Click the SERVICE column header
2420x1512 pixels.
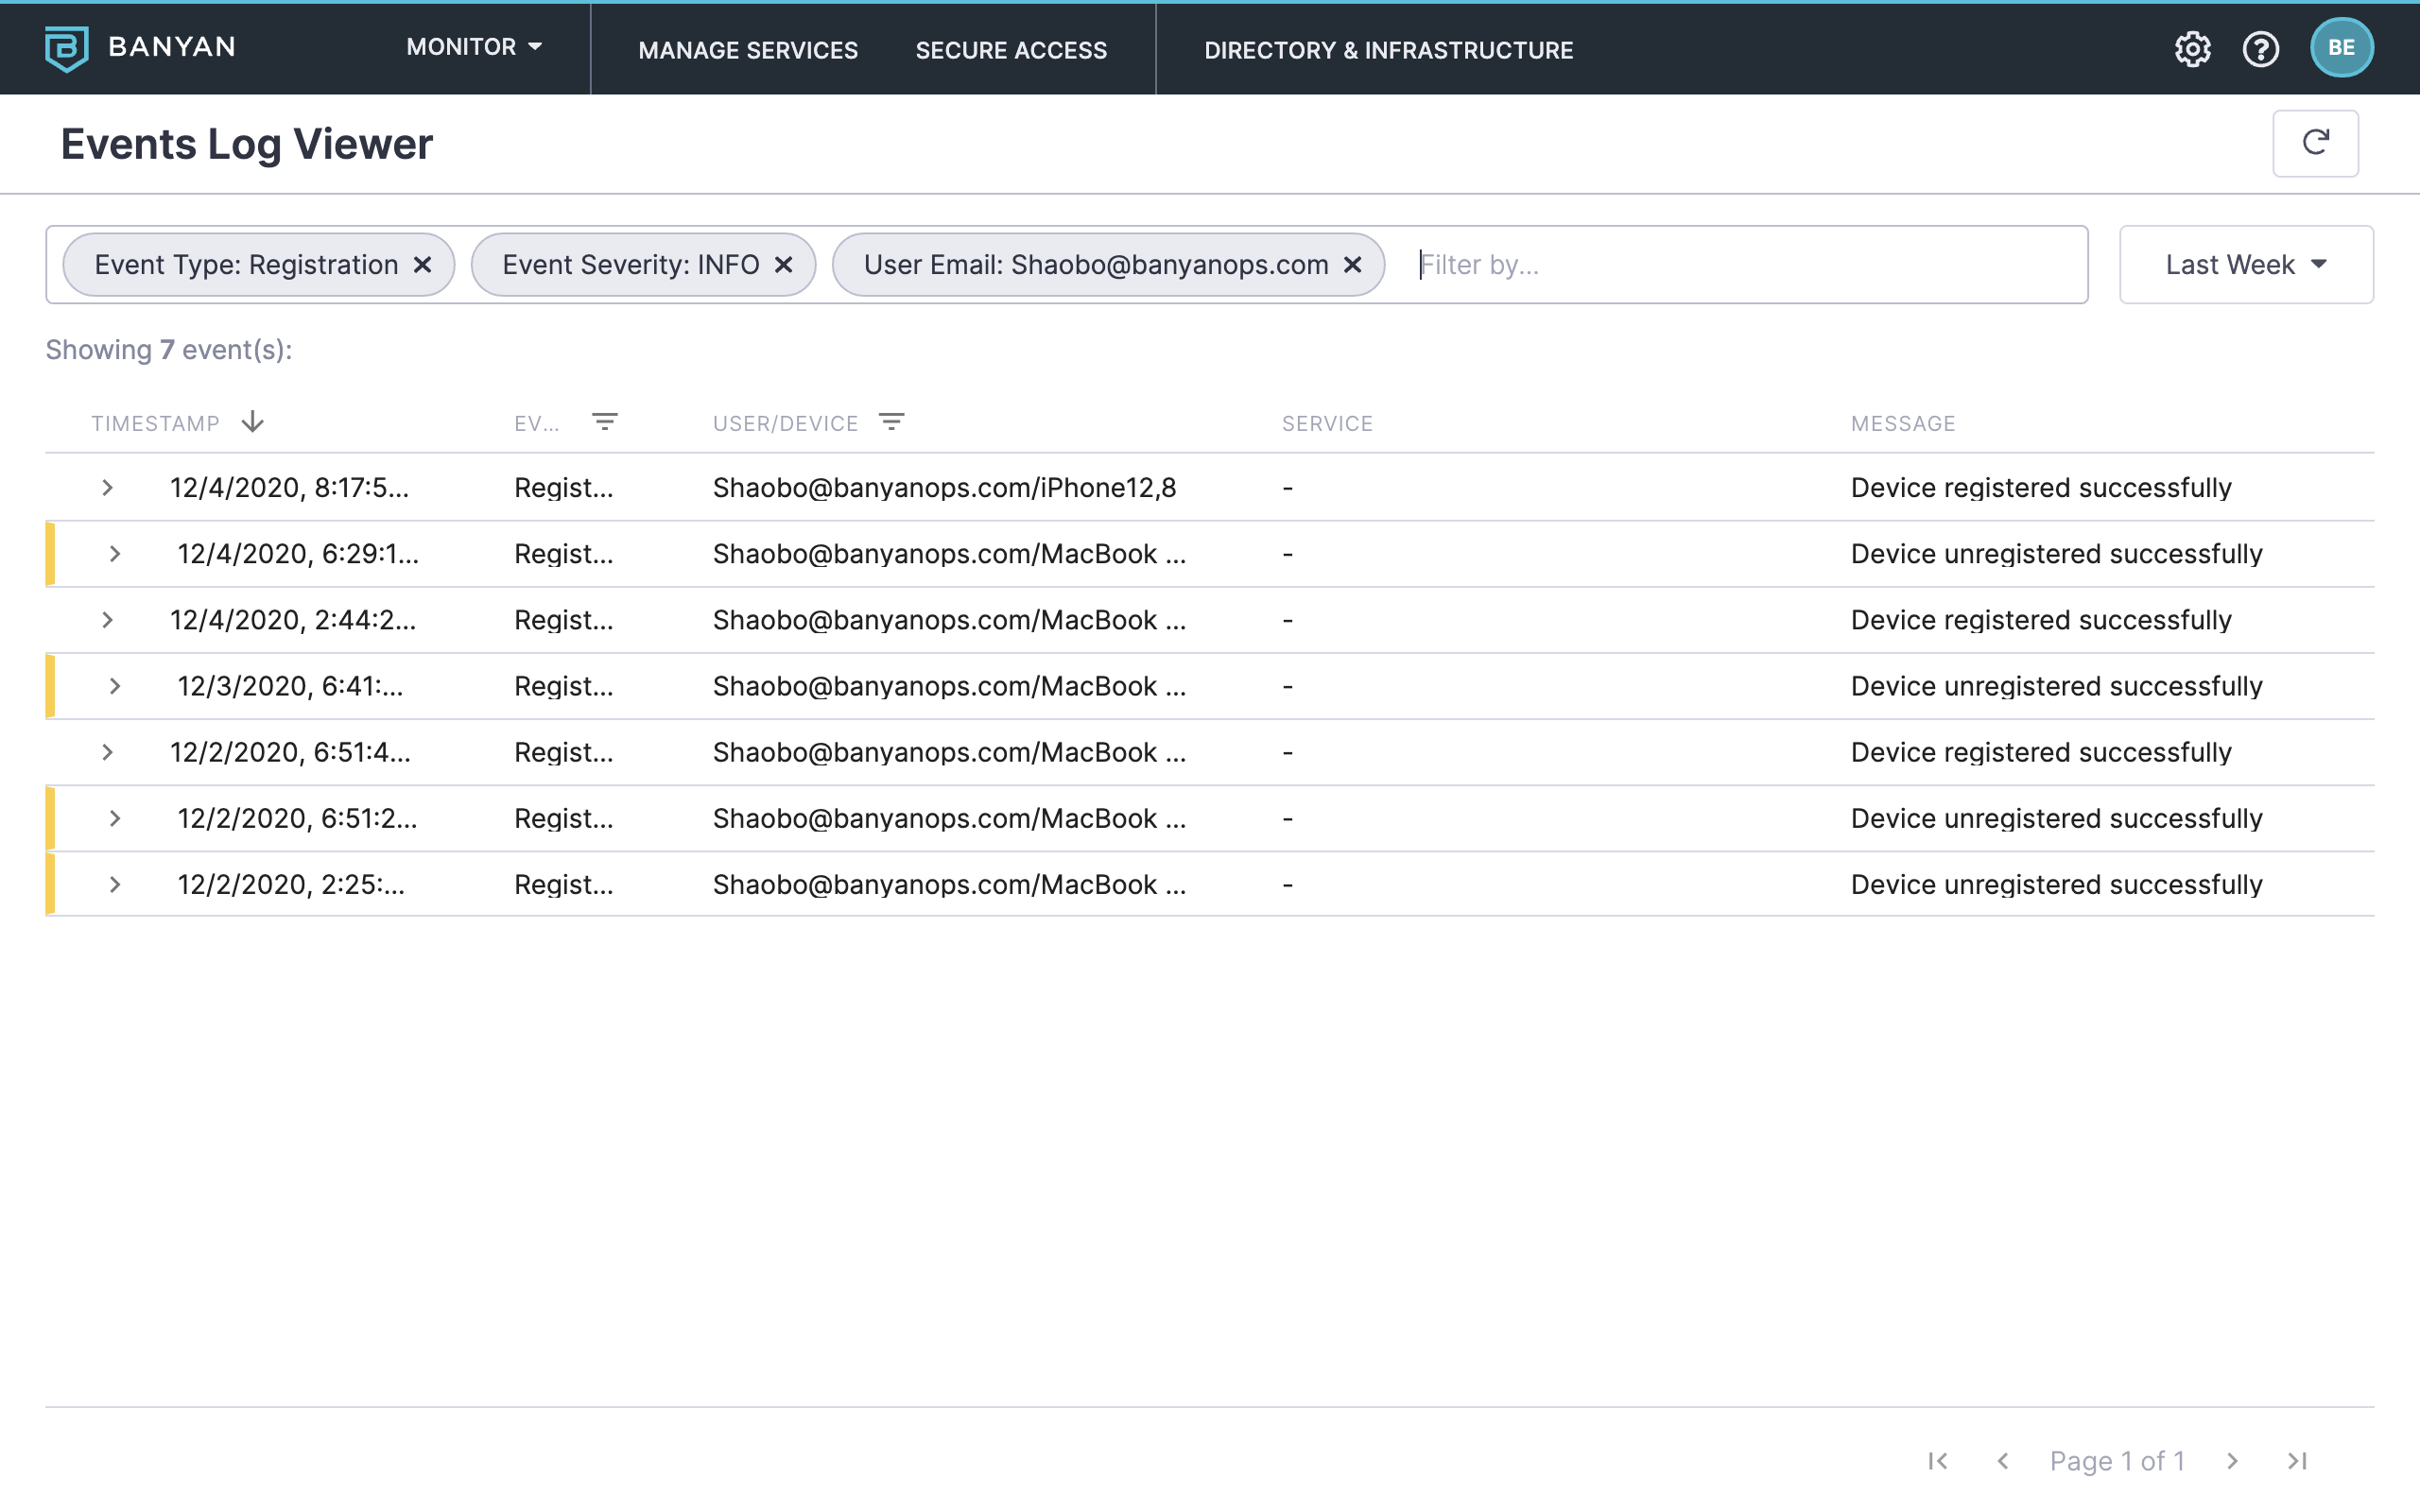coord(1327,424)
